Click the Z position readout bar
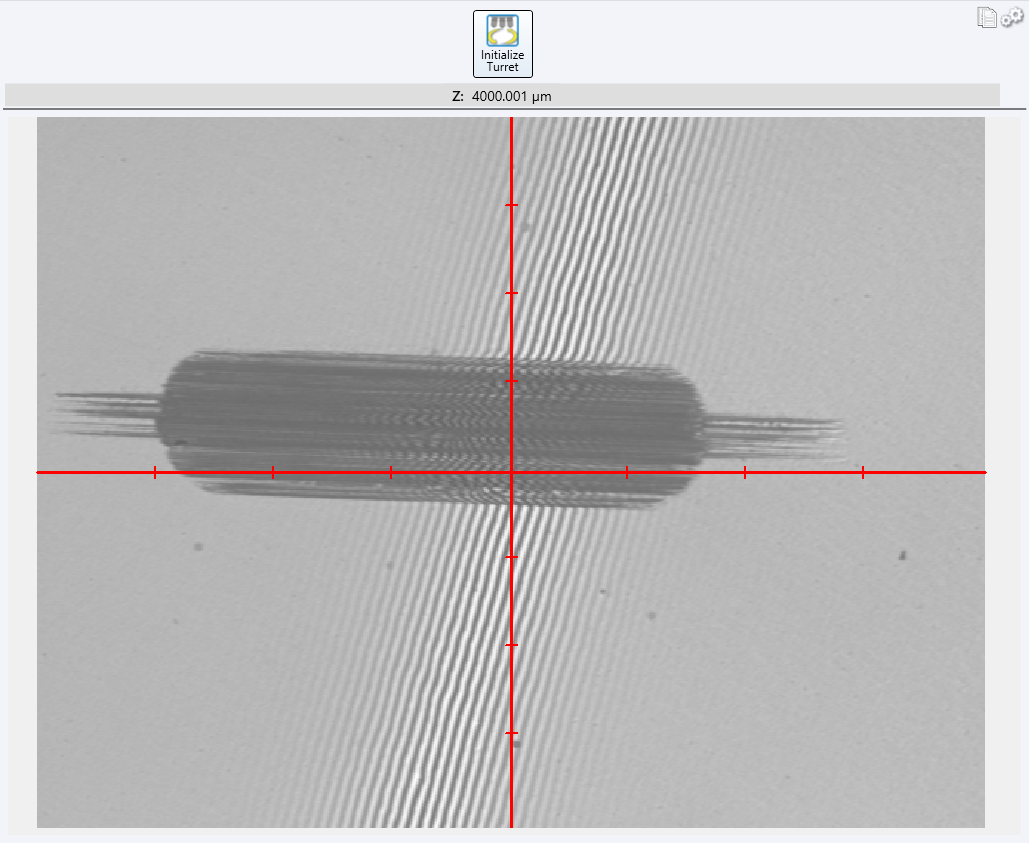This screenshot has width=1029, height=843. (x=502, y=96)
